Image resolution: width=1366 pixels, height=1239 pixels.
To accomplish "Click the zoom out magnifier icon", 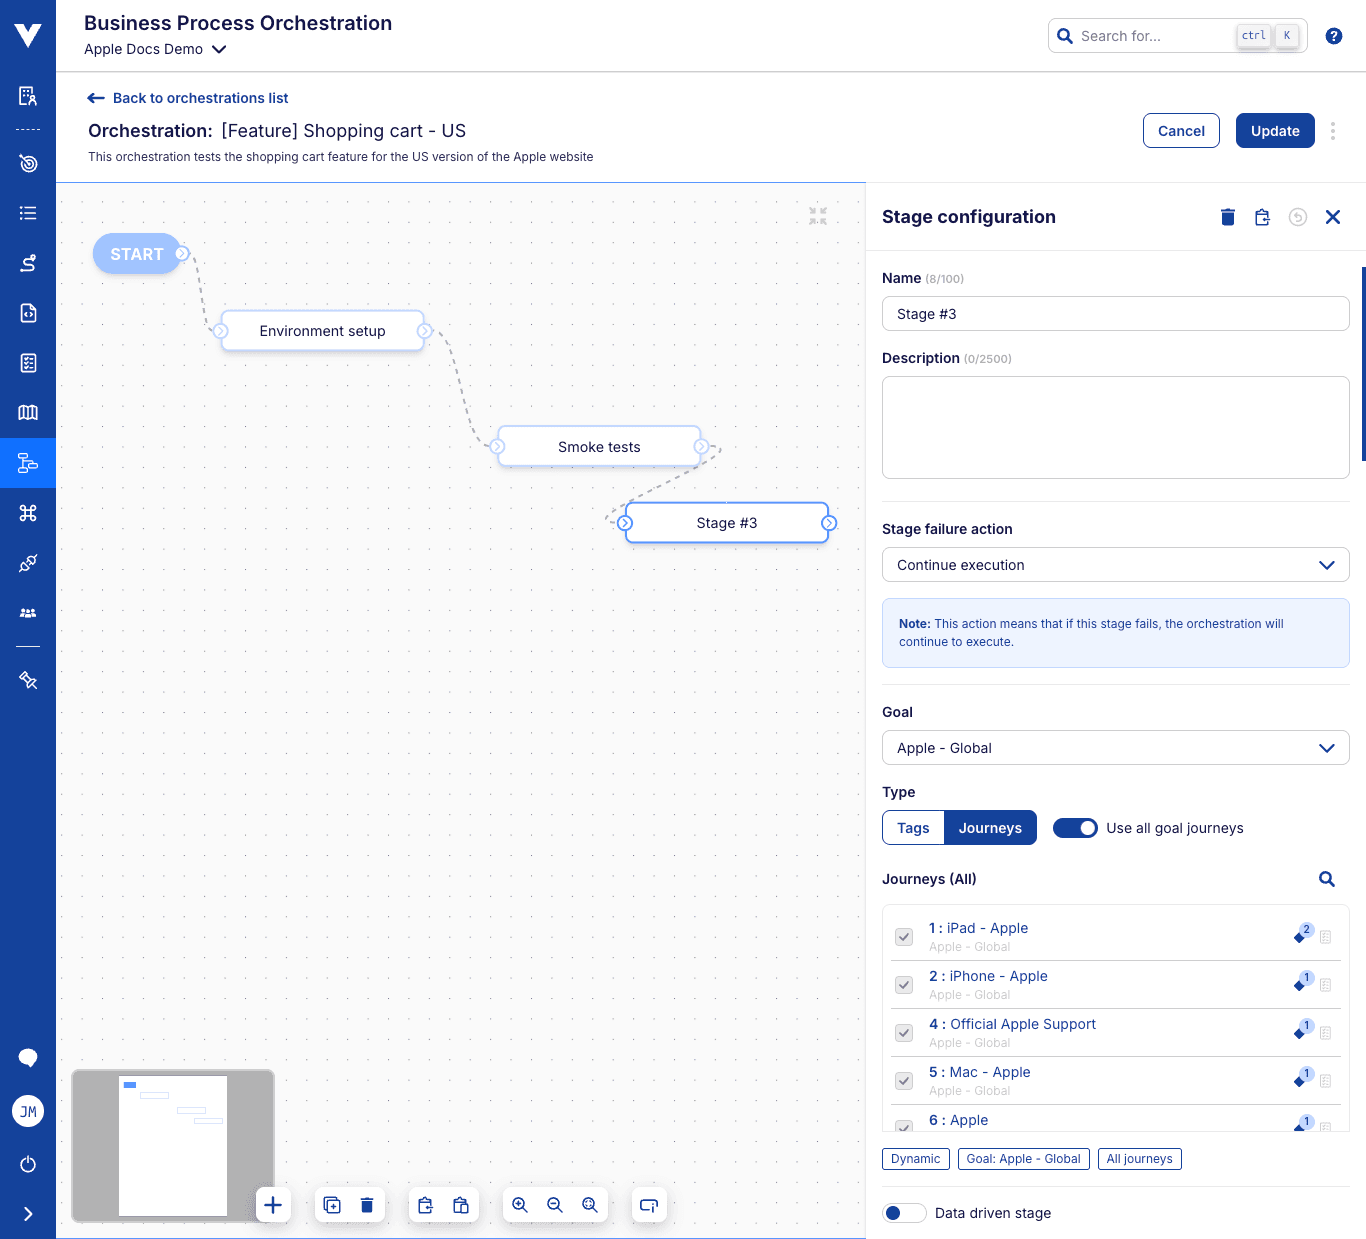I will 555,1205.
